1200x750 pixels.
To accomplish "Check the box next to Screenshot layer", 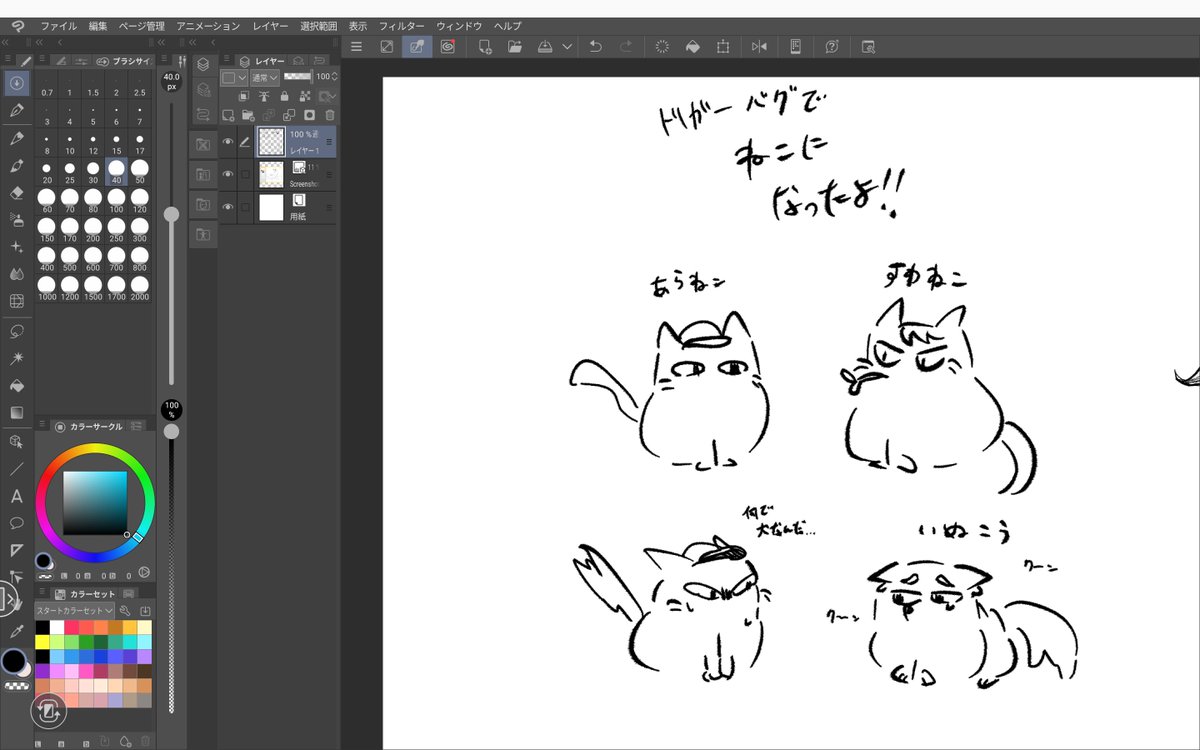I will [x=246, y=174].
